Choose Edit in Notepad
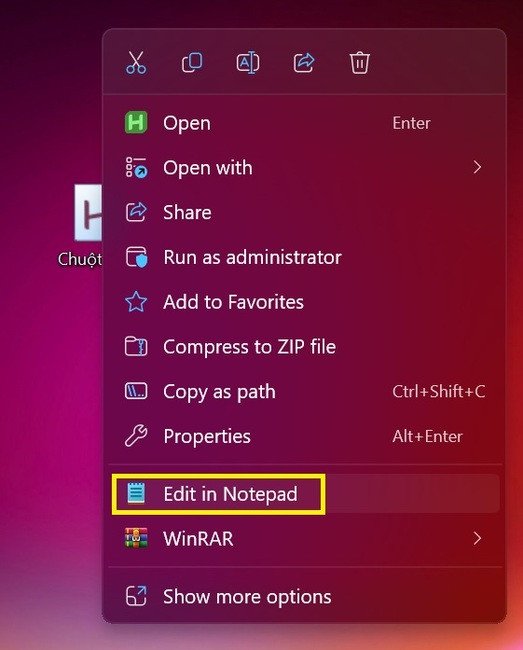The width and height of the screenshot is (523, 650). tap(305, 494)
